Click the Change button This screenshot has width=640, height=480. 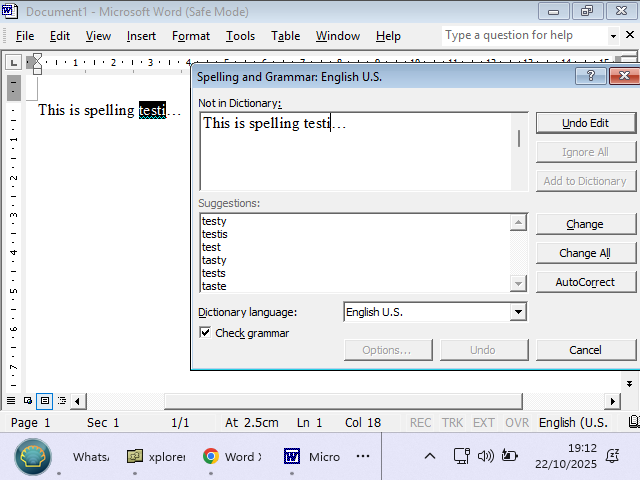(585, 224)
